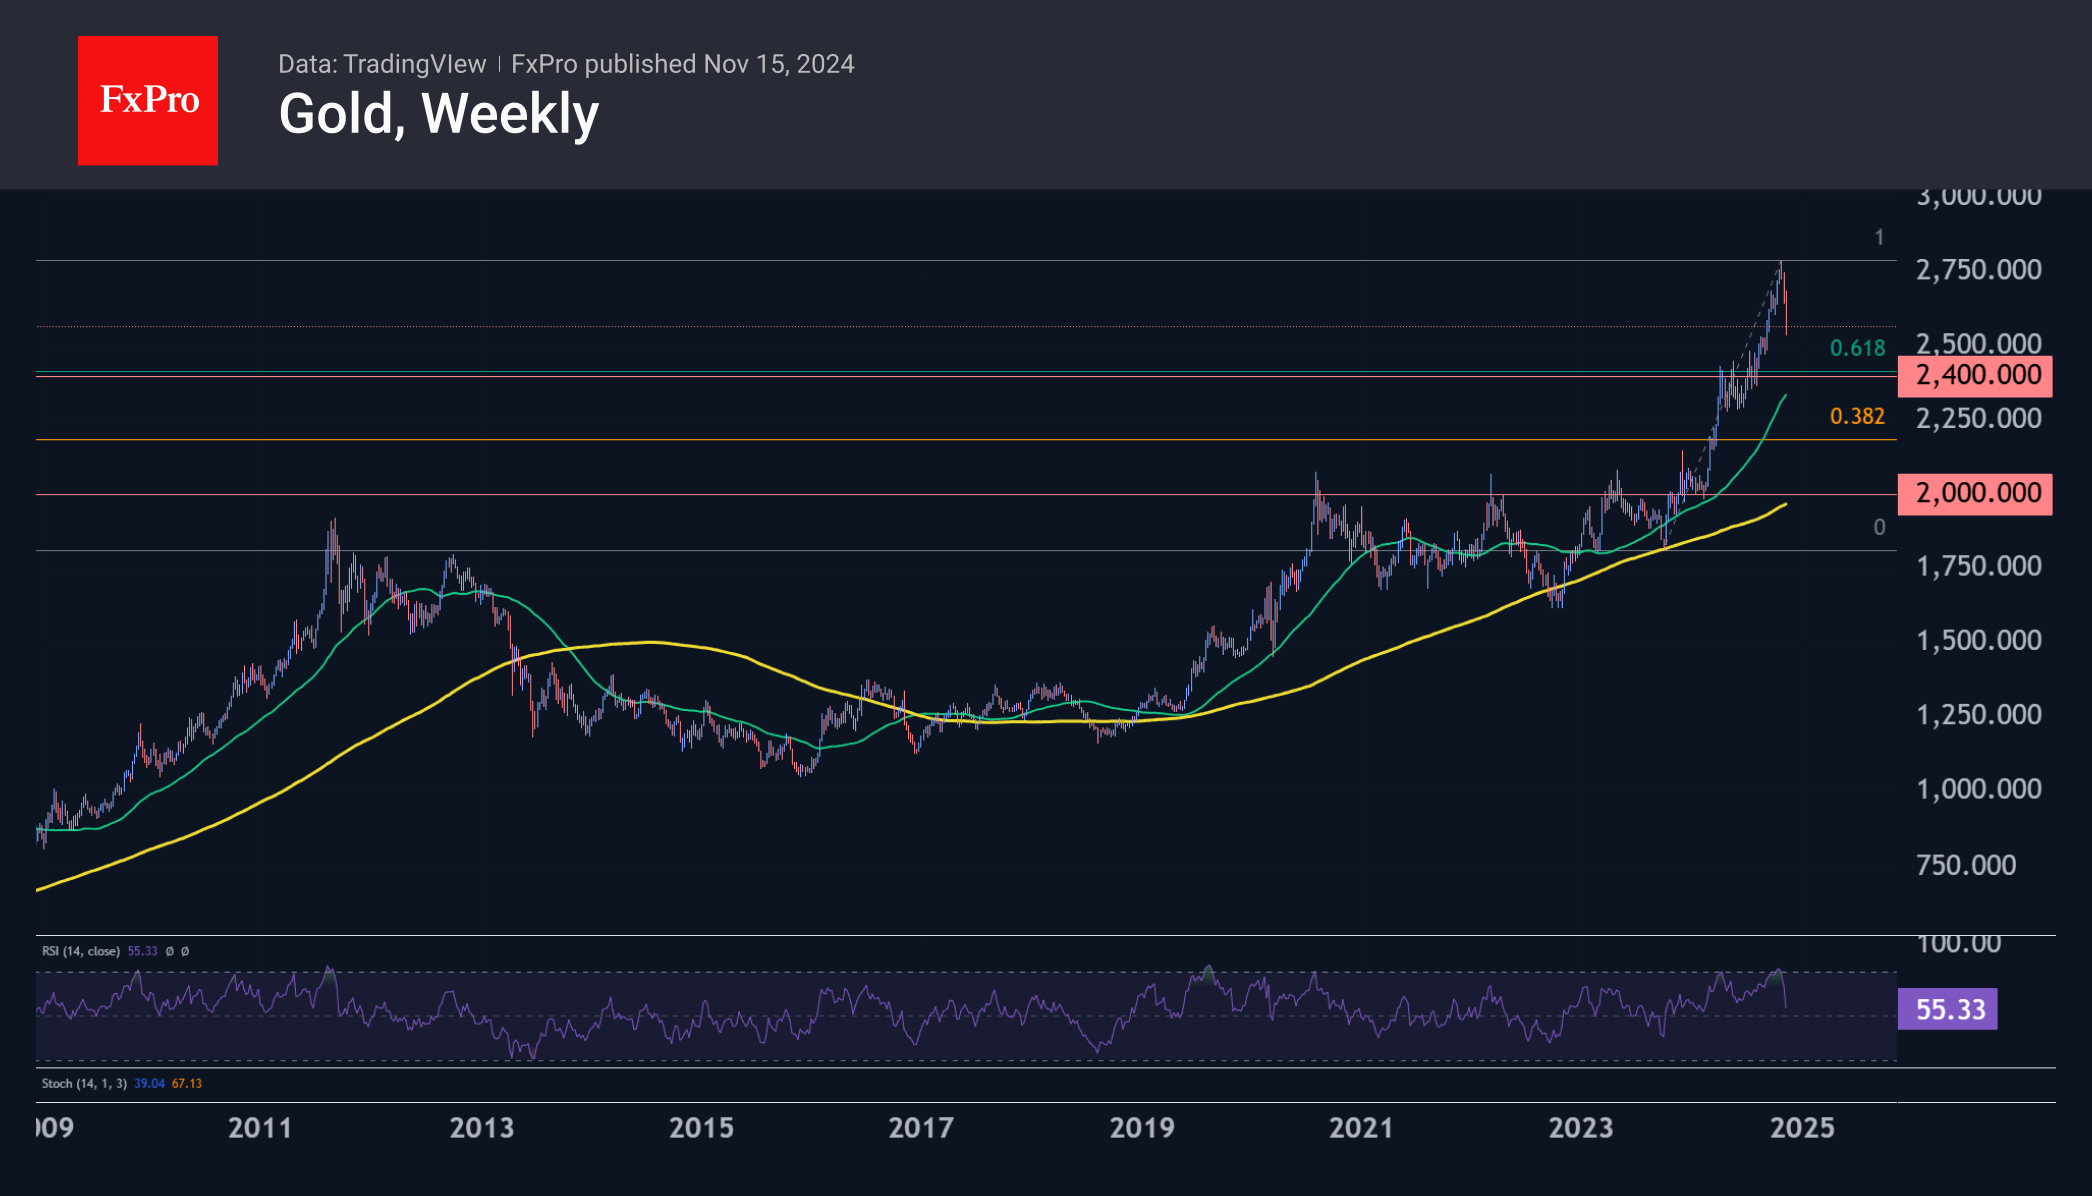Click the 2025 year label on time axis
The width and height of the screenshot is (2092, 1196).
point(1802,1128)
